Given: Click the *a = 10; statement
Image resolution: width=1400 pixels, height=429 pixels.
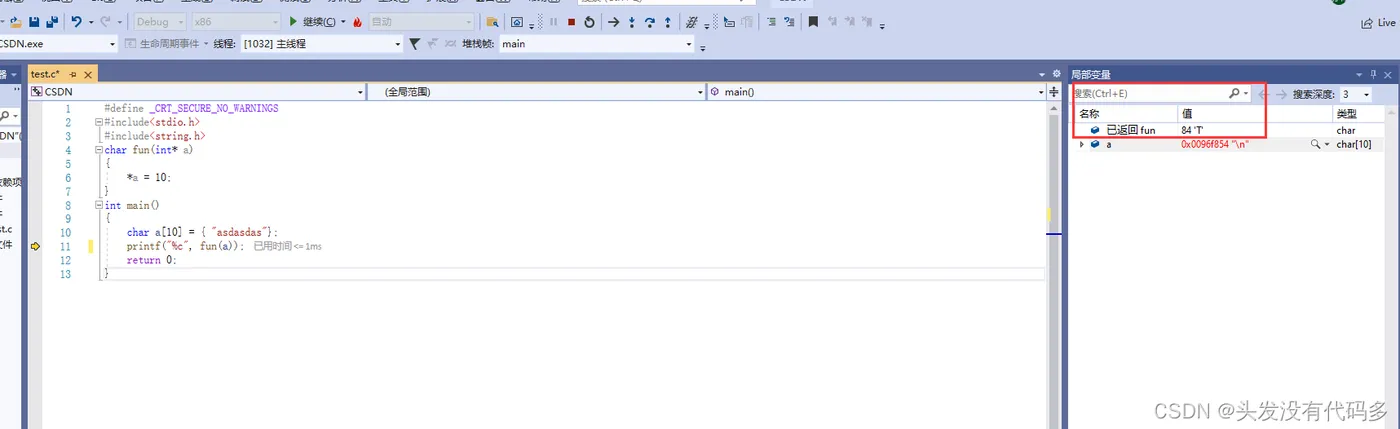Looking at the screenshot, I should point(149,177).
